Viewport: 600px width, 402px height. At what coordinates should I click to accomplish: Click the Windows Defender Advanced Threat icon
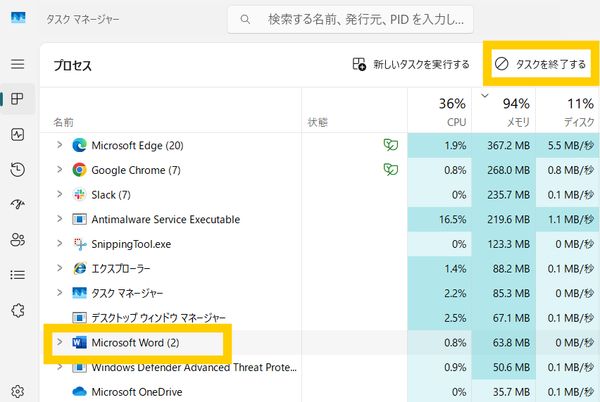pyautogui.click(x=79, y=367)
